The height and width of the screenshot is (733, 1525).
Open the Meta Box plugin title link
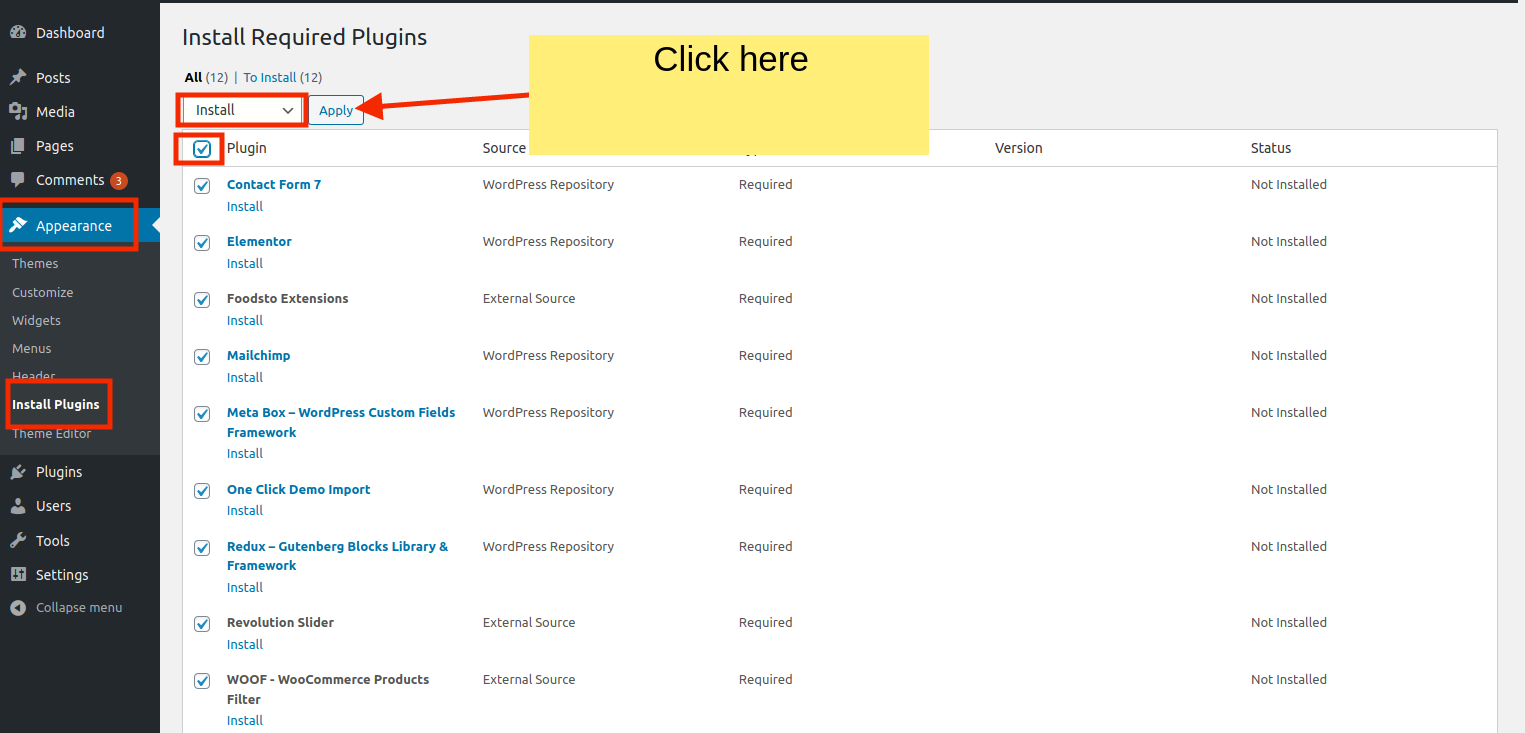(341, 423)
